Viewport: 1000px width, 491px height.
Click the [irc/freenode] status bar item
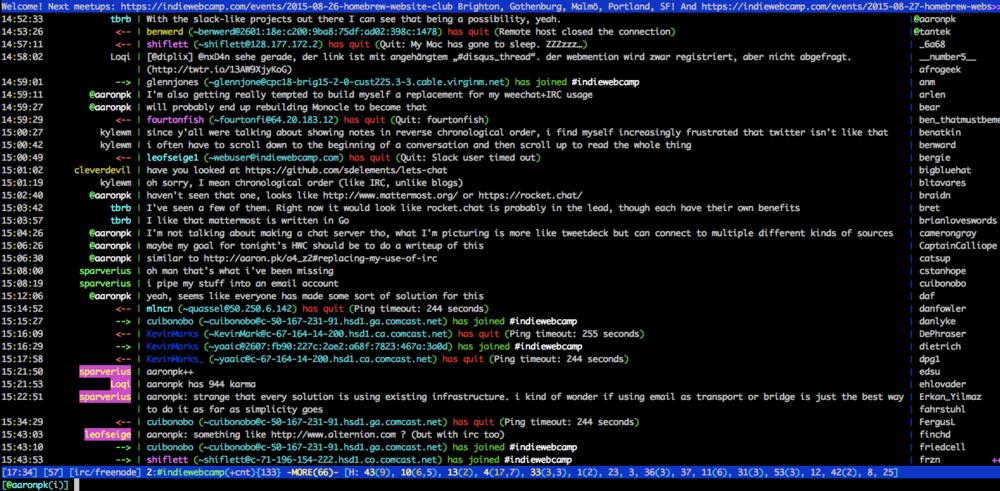point(97,472)
